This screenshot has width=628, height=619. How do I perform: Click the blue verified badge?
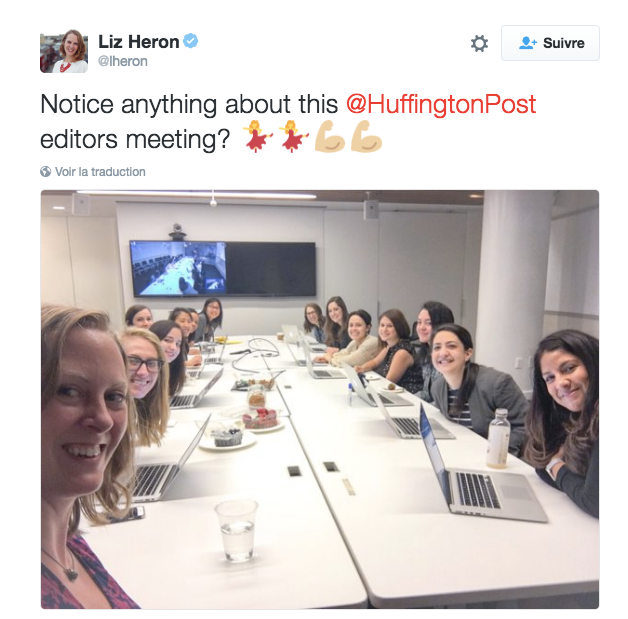(x=191, y=41)
